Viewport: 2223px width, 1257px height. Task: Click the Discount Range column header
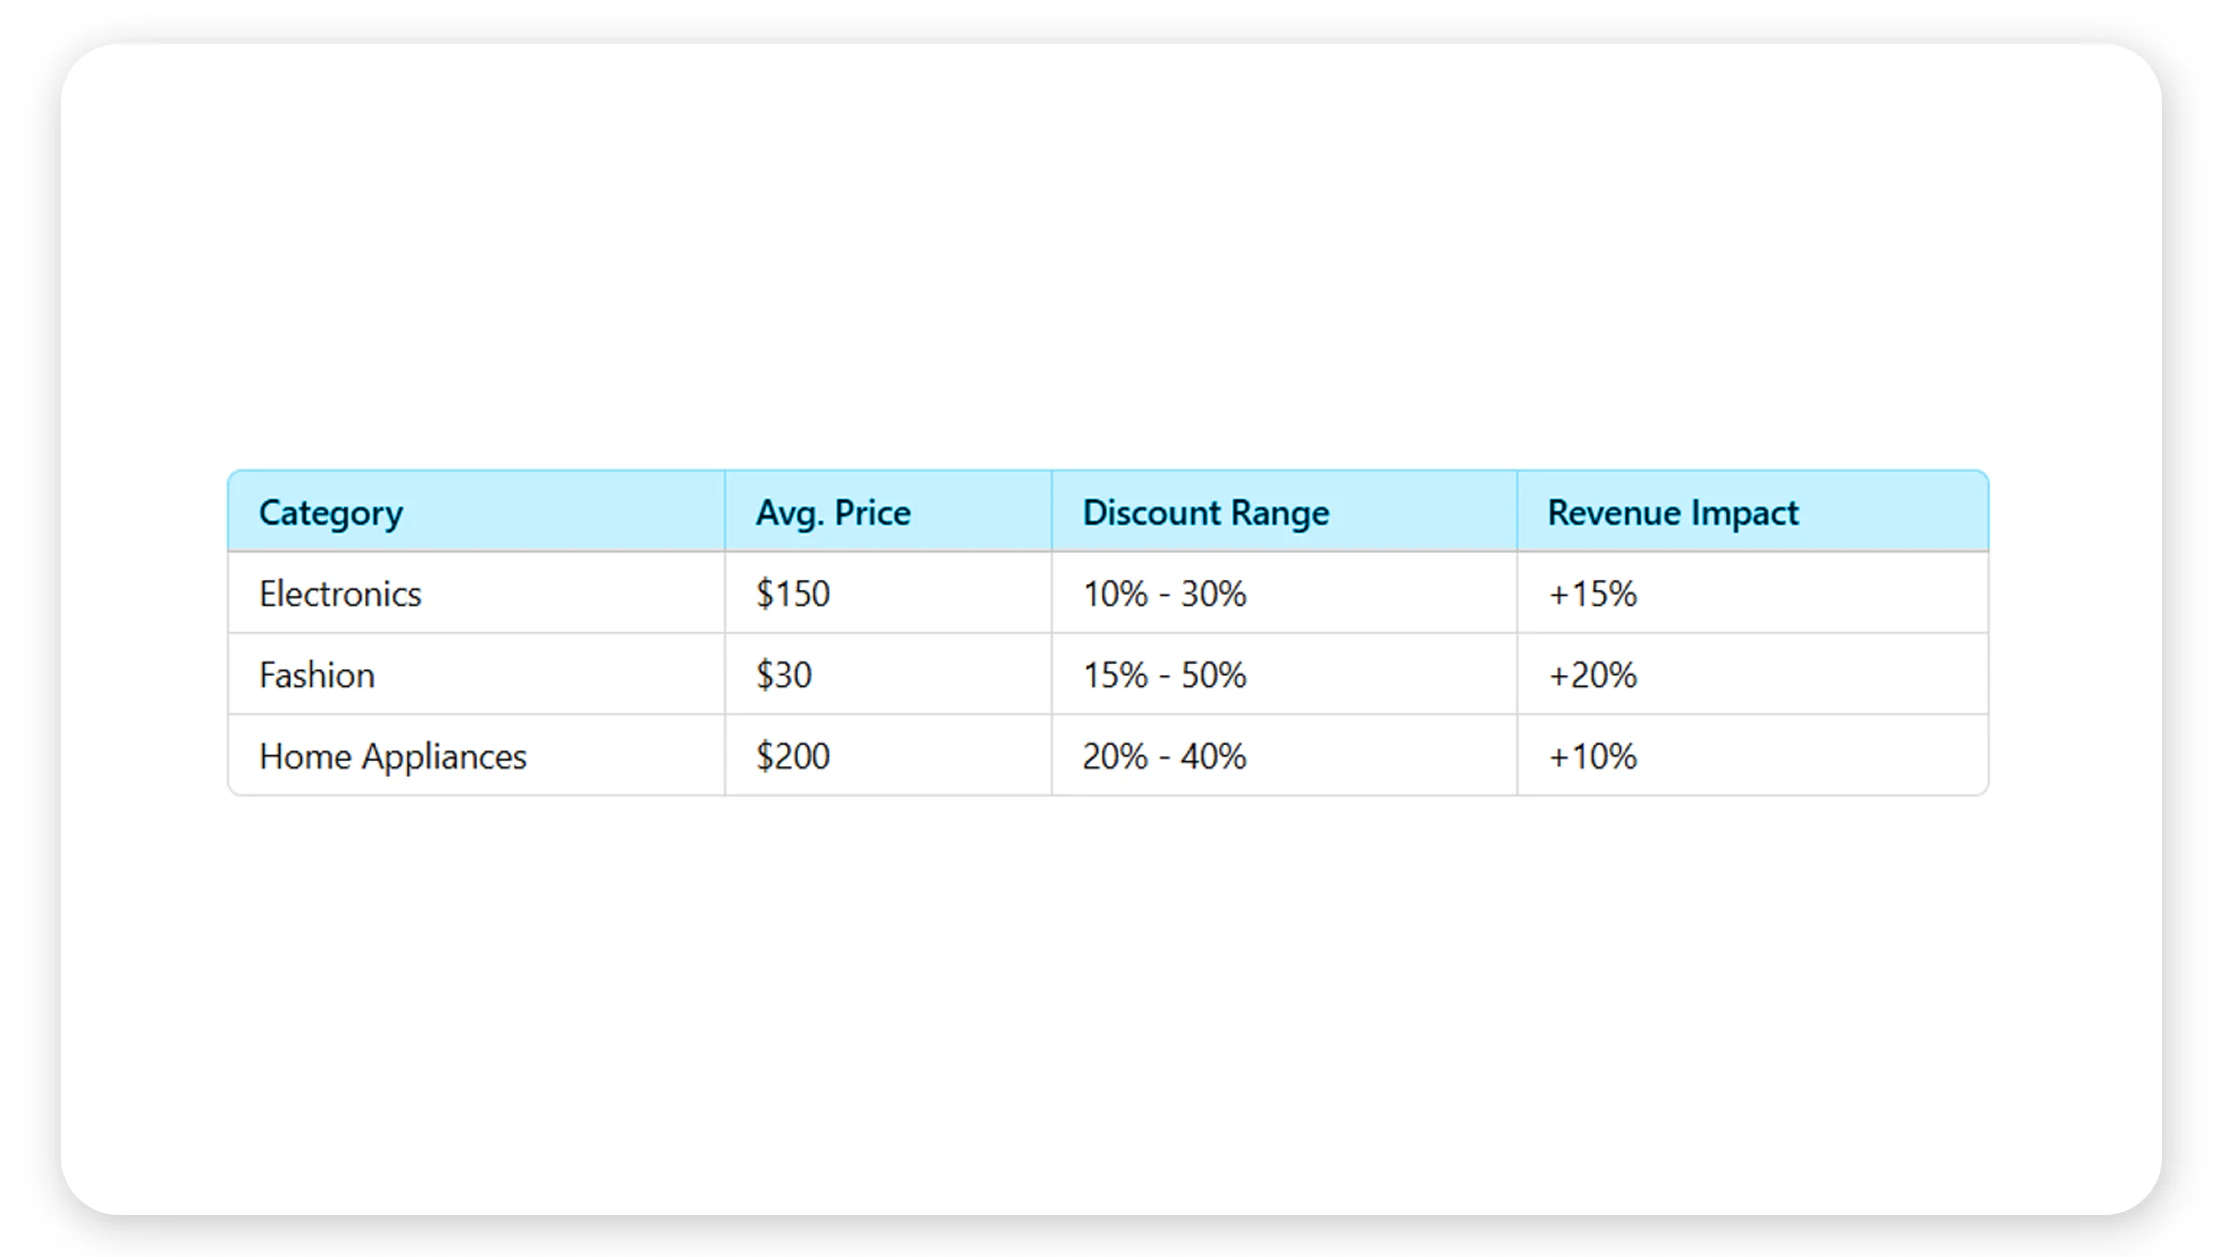click(1284, 511)
